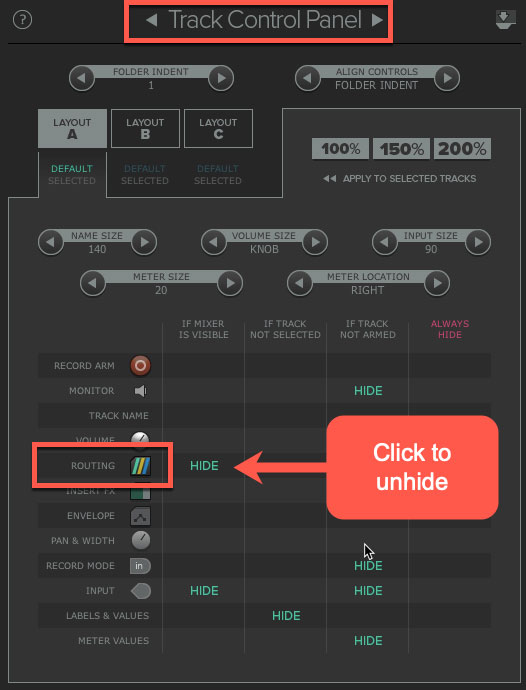Go to next panel after Track Control Panel
Image resolution: width=526 pixels, height=690 pixels.
[x=377, y=20]
